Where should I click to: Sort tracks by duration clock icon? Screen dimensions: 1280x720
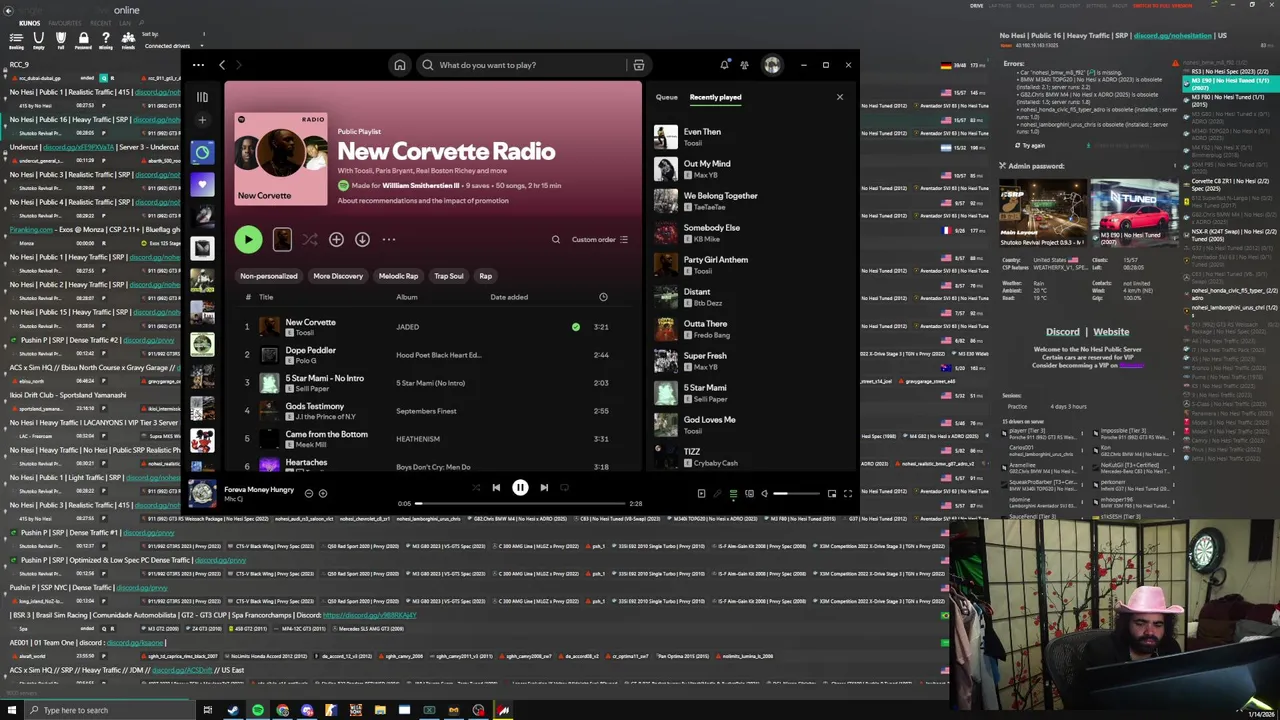pos(603,297)
